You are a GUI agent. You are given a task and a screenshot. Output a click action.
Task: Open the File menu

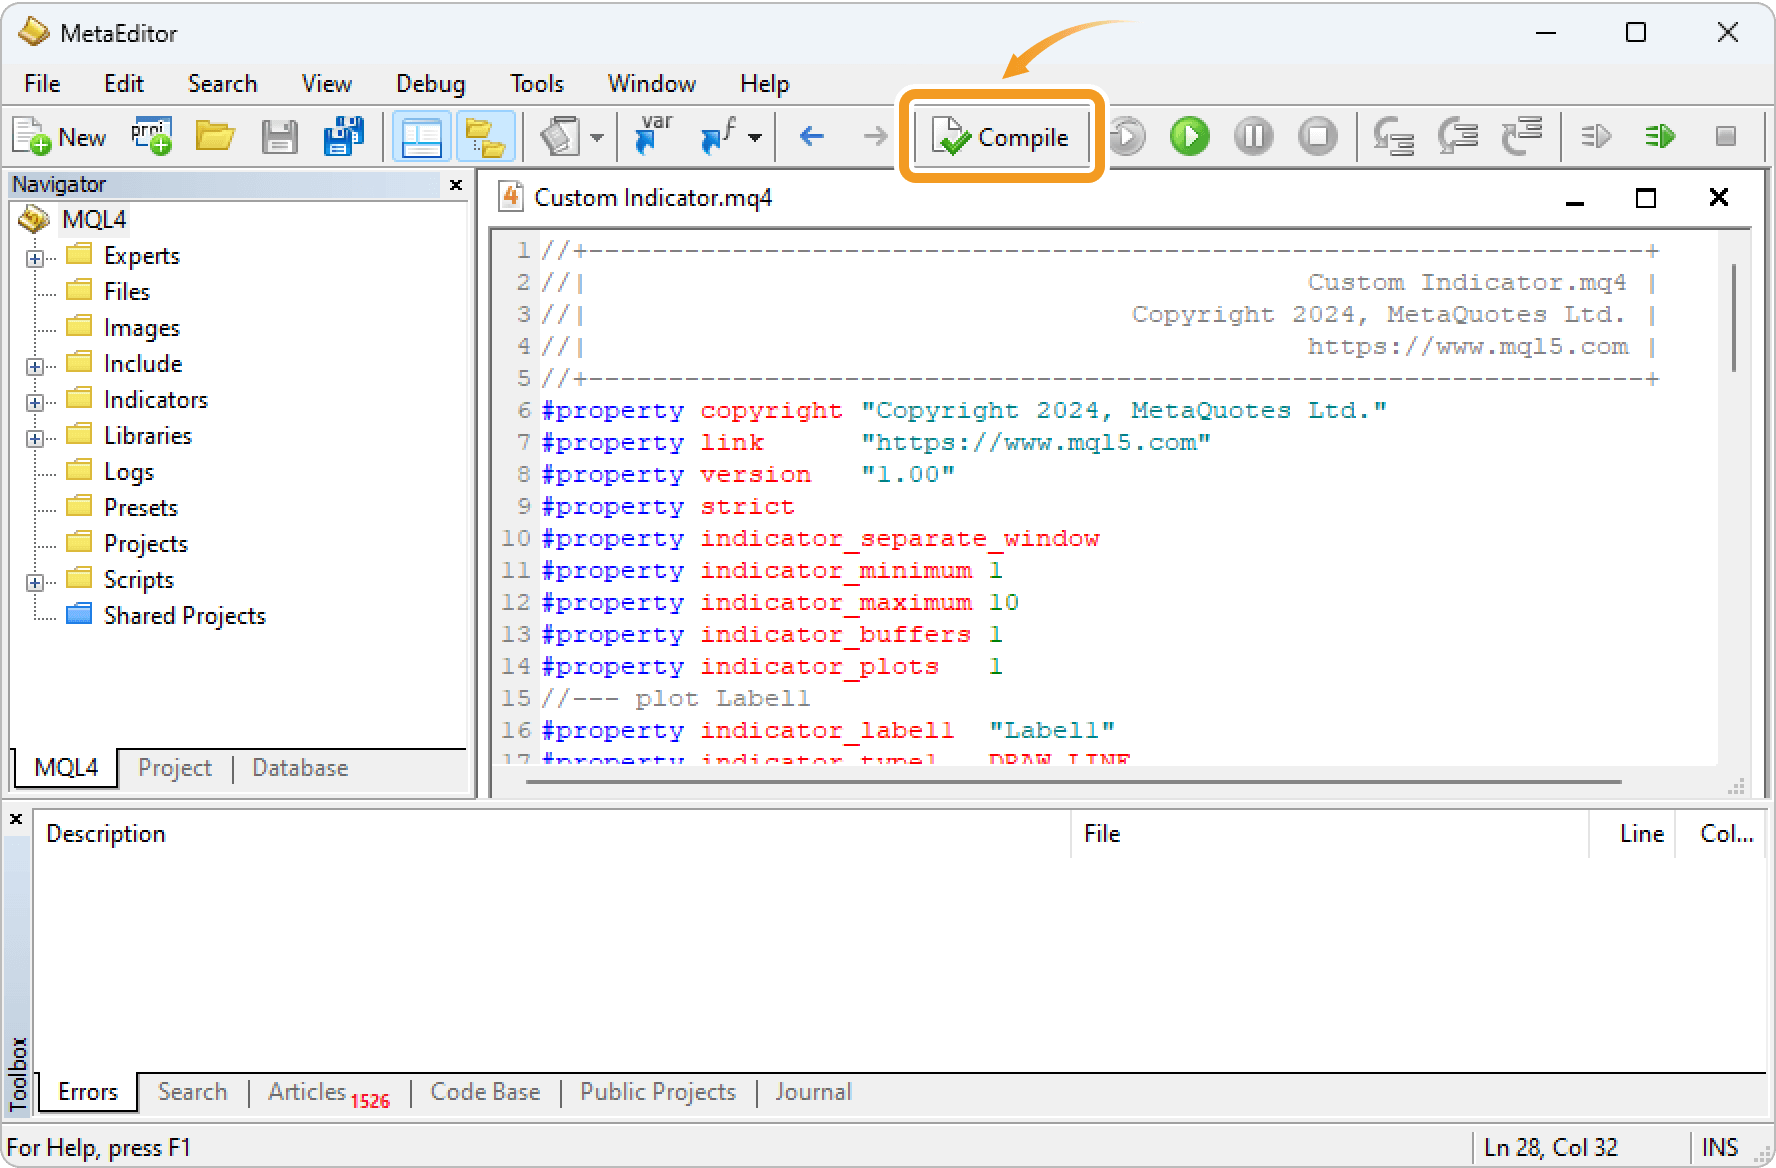pyautogui.click(x=42, y=84)
